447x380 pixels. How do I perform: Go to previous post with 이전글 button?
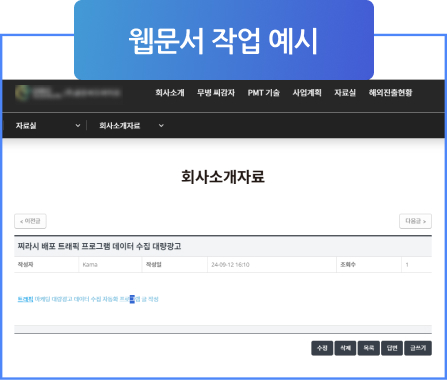30,221
